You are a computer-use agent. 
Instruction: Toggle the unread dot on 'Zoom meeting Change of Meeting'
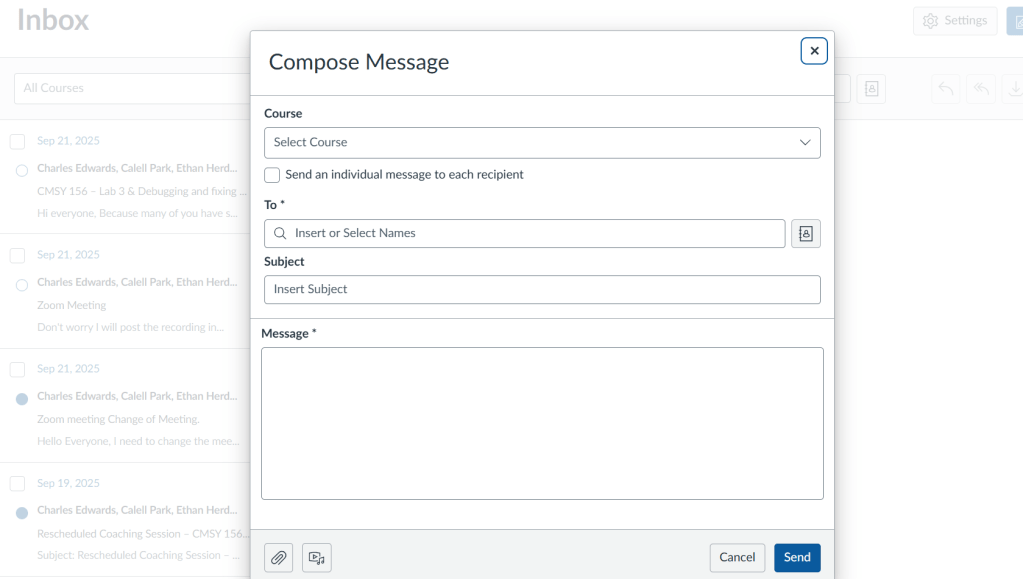click(x=22, y=399)
